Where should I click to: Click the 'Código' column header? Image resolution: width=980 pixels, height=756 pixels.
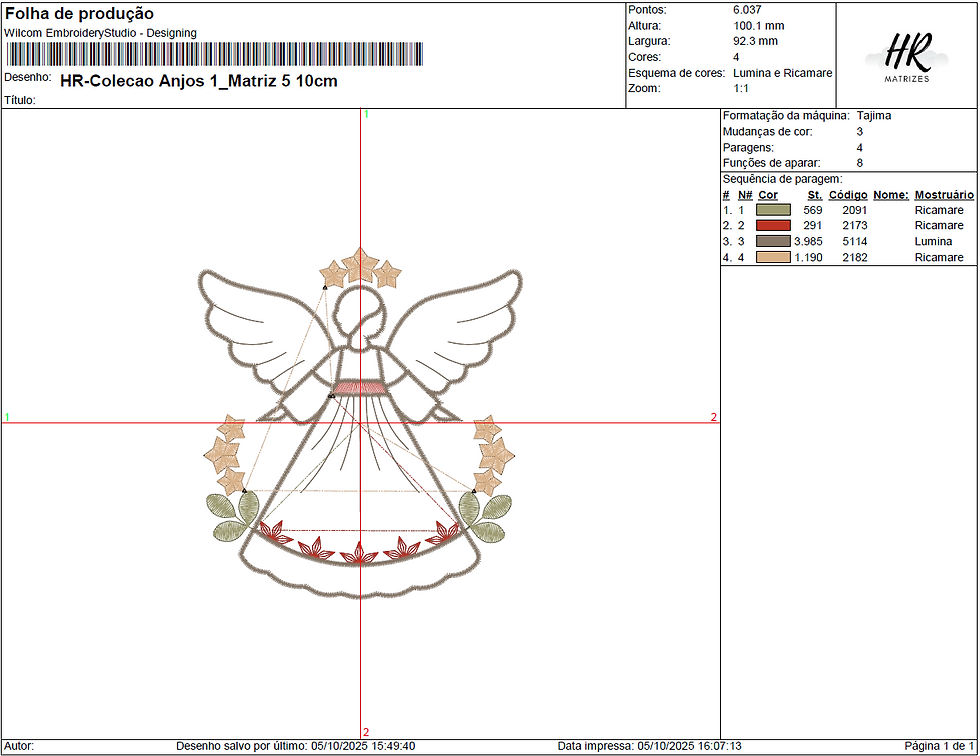point(848,195)
